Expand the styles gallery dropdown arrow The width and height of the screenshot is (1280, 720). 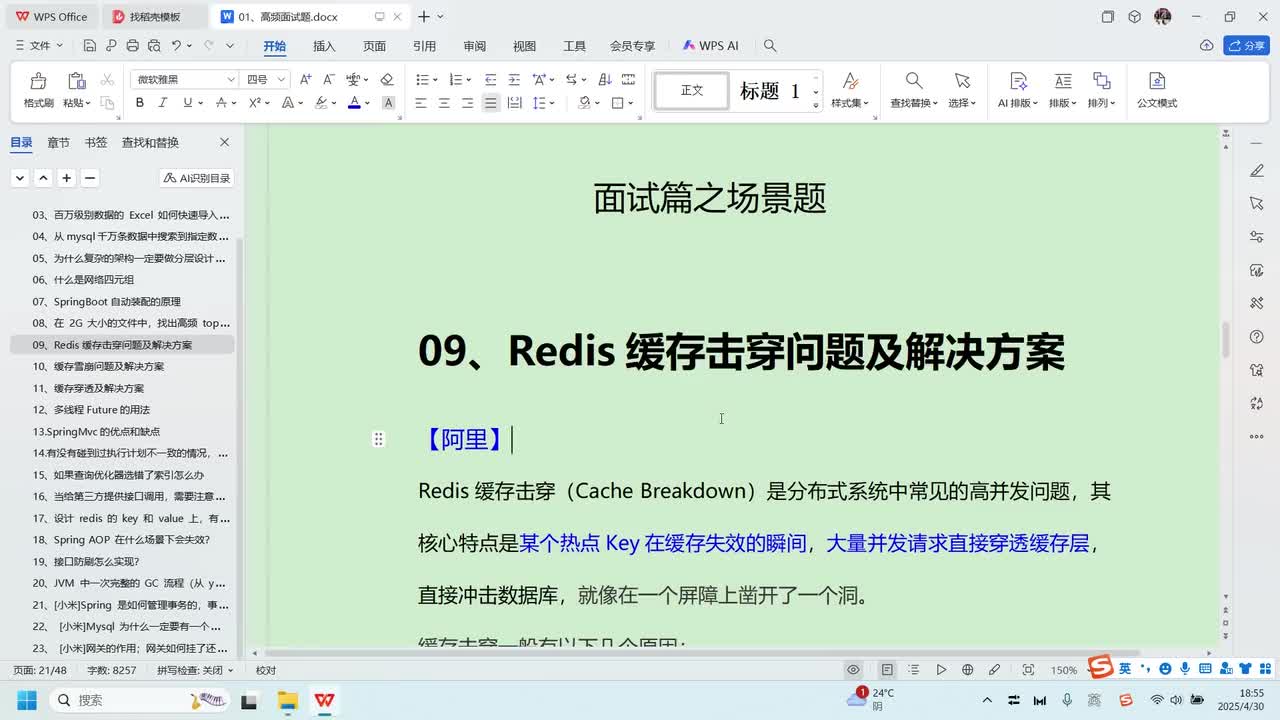[x=816, y=104]
